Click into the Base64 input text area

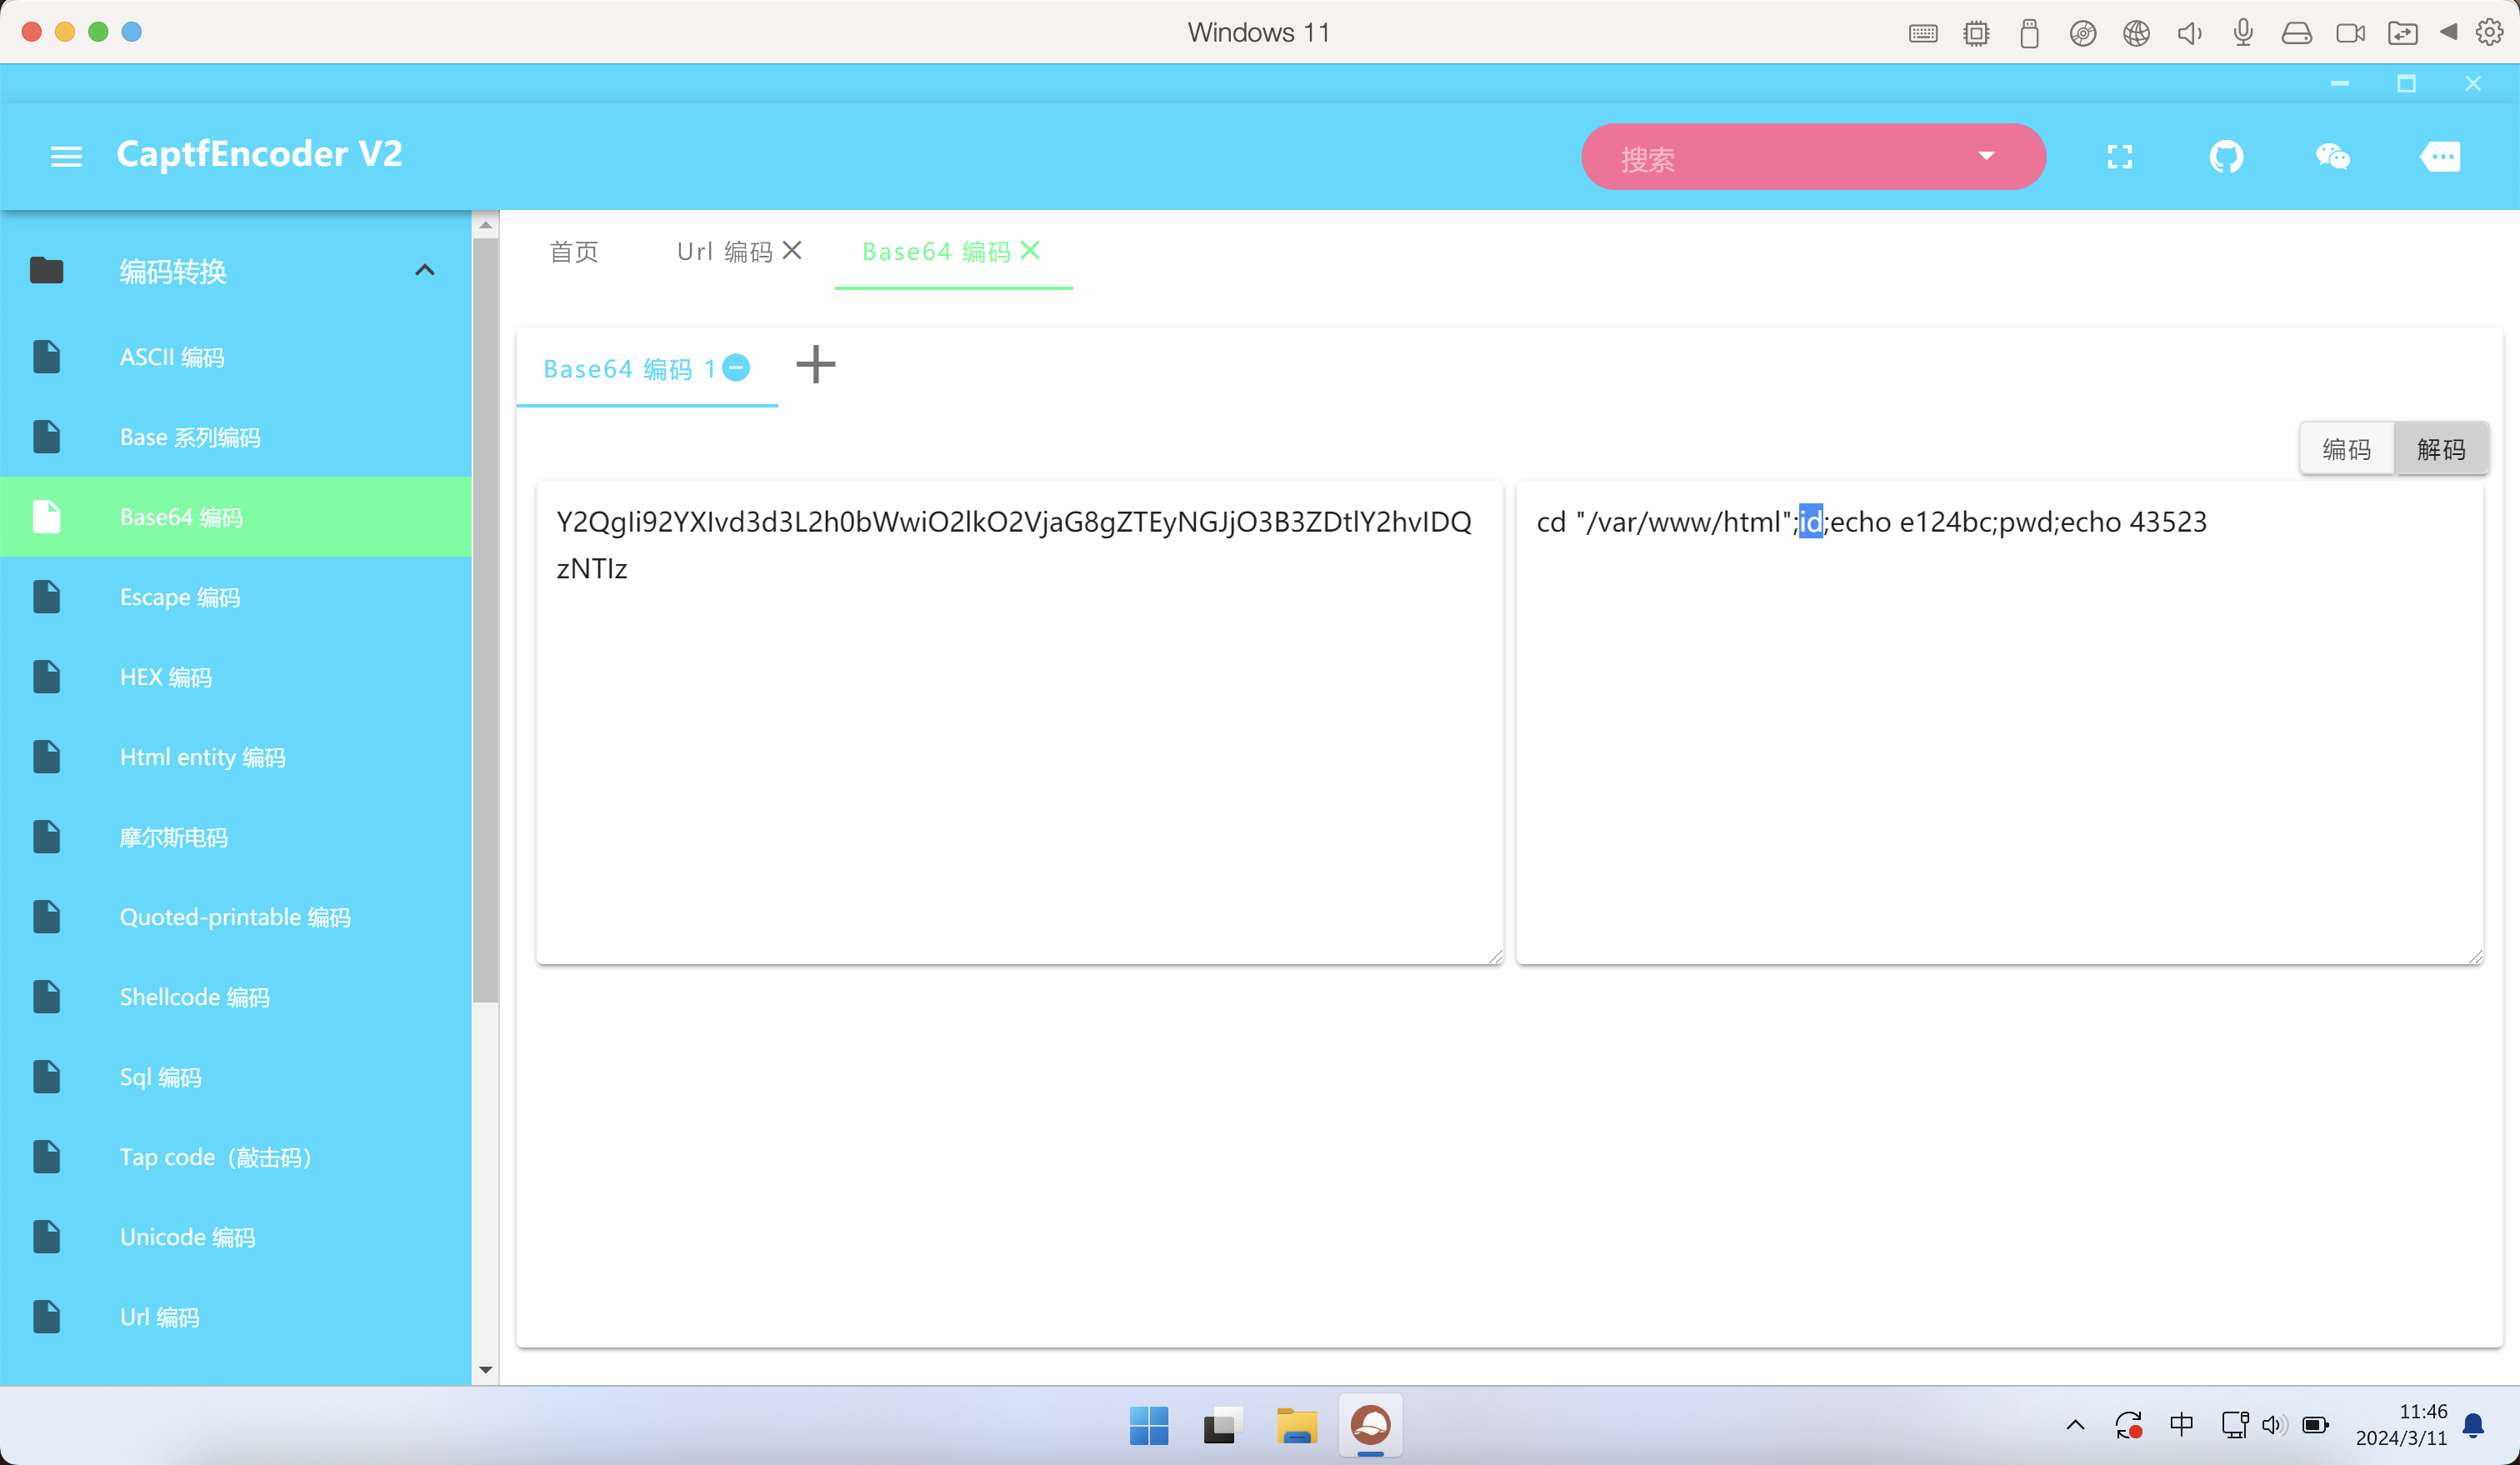pos(1019,723)
